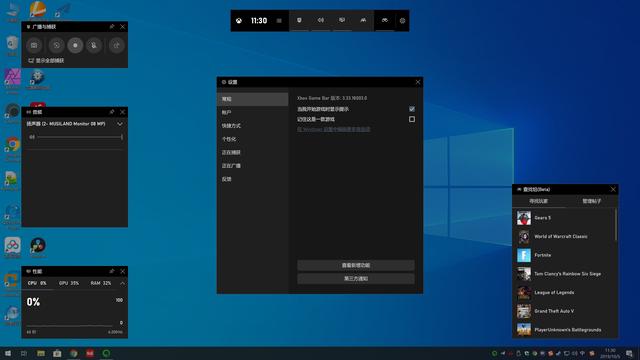Toggle the microphone while recording

pos(94,45)
